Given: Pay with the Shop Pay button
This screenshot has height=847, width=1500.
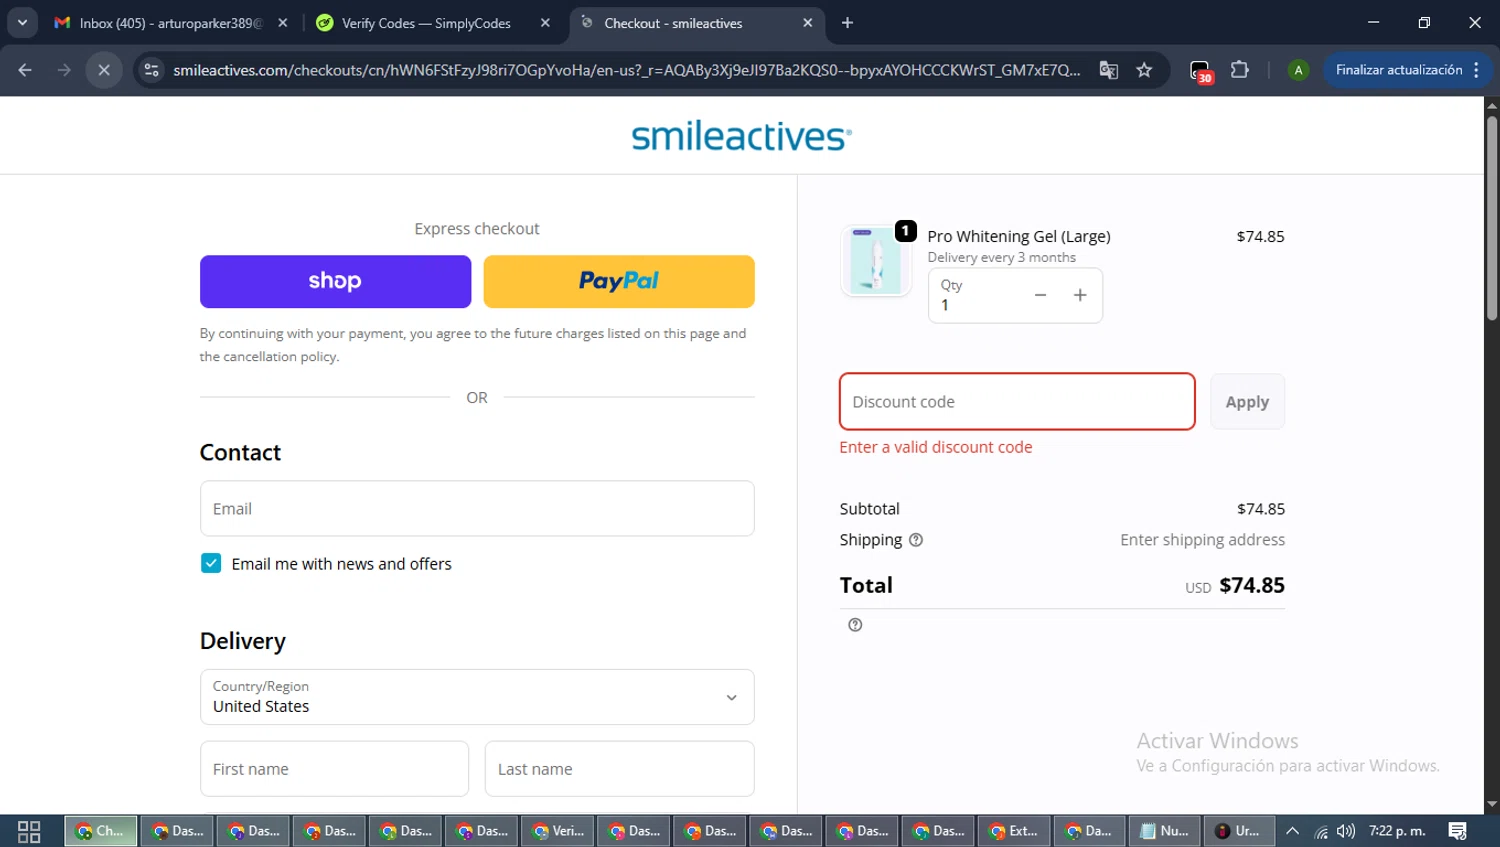Looking at the screenshot, I should tap(335, 281).
